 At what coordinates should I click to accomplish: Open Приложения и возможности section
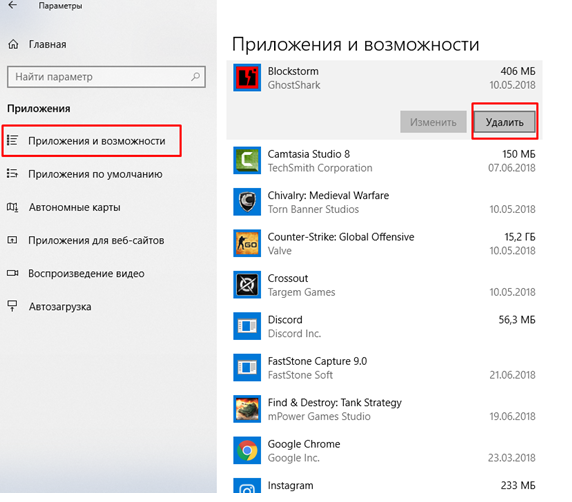97,141
